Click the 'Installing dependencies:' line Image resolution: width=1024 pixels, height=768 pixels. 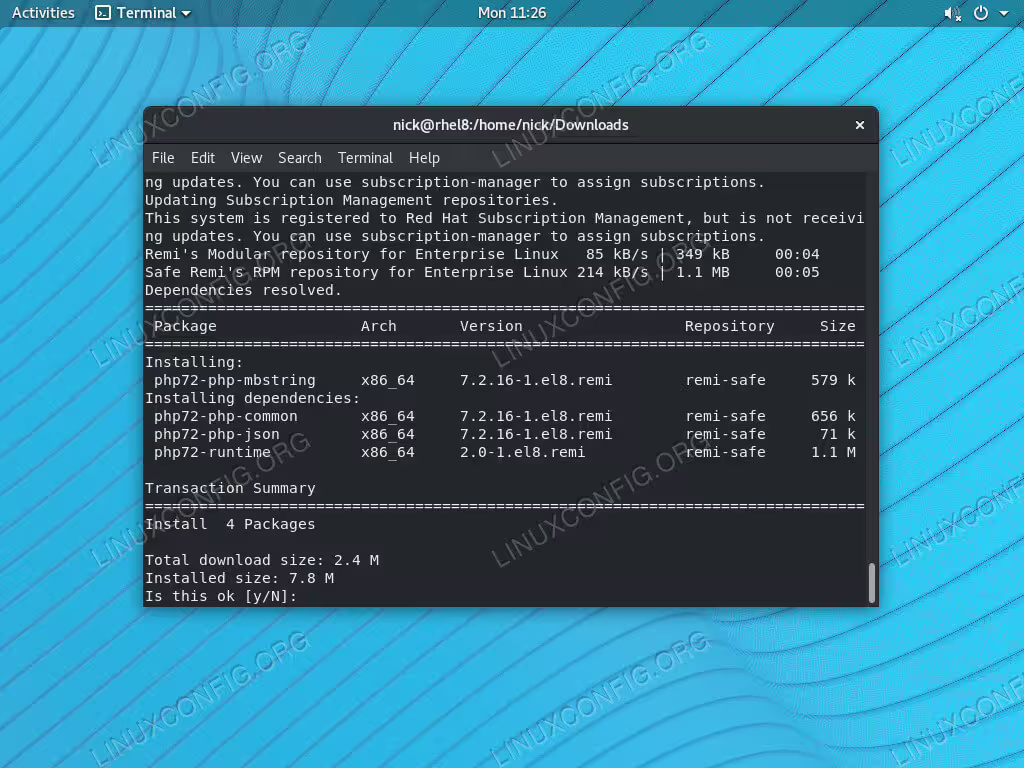point(252,398)
